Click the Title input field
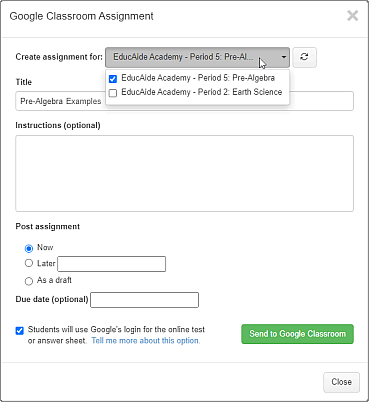 coord(184,101)
